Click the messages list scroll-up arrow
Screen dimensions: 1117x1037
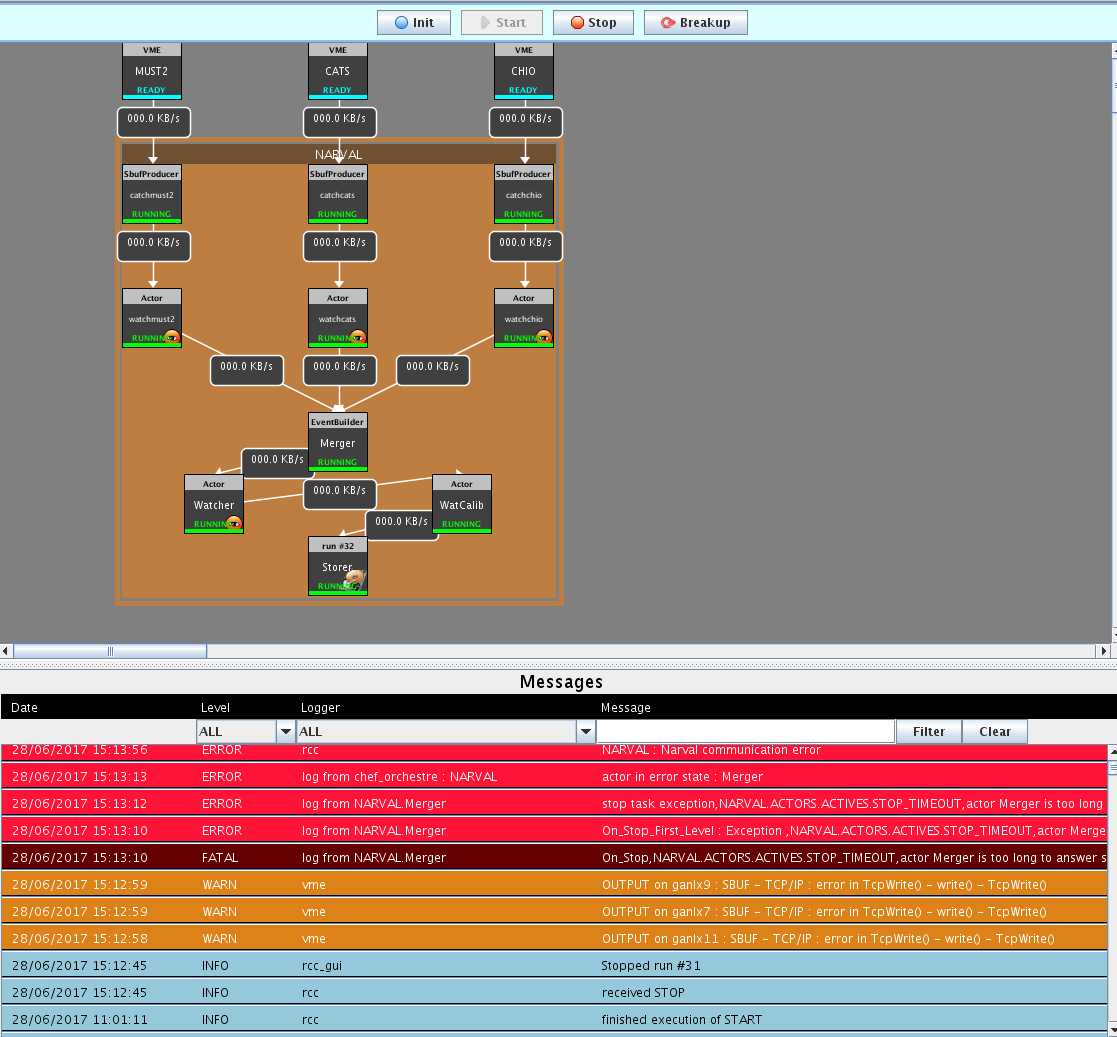click(1113, 751)
